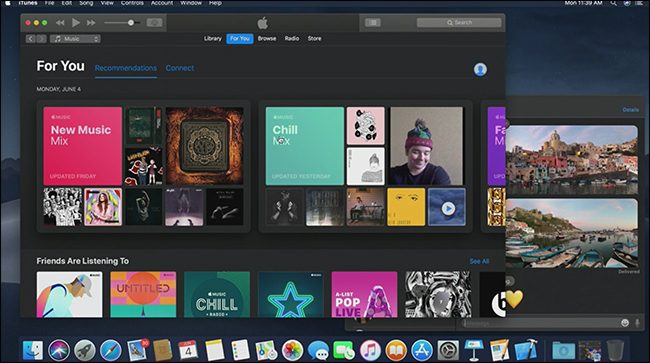Switch to the Library tab
Screen dimensions: 650x363
click(x=213, y=39)
